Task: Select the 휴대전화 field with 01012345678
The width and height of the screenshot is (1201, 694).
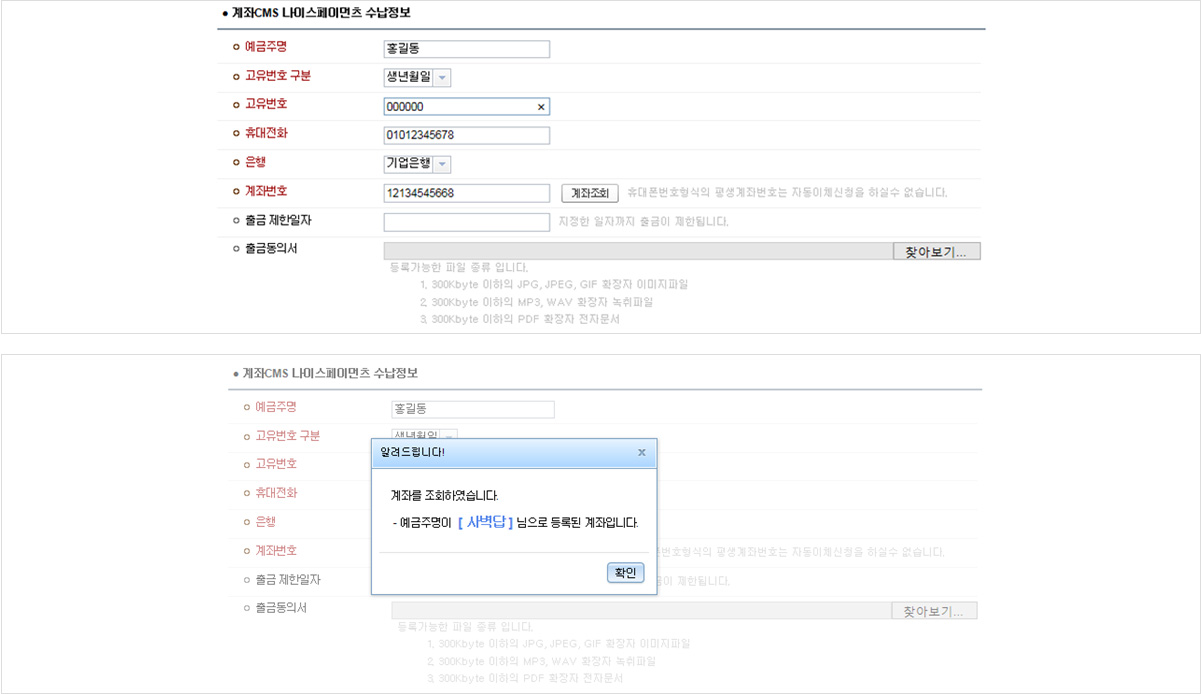Action: click(466, 135)
